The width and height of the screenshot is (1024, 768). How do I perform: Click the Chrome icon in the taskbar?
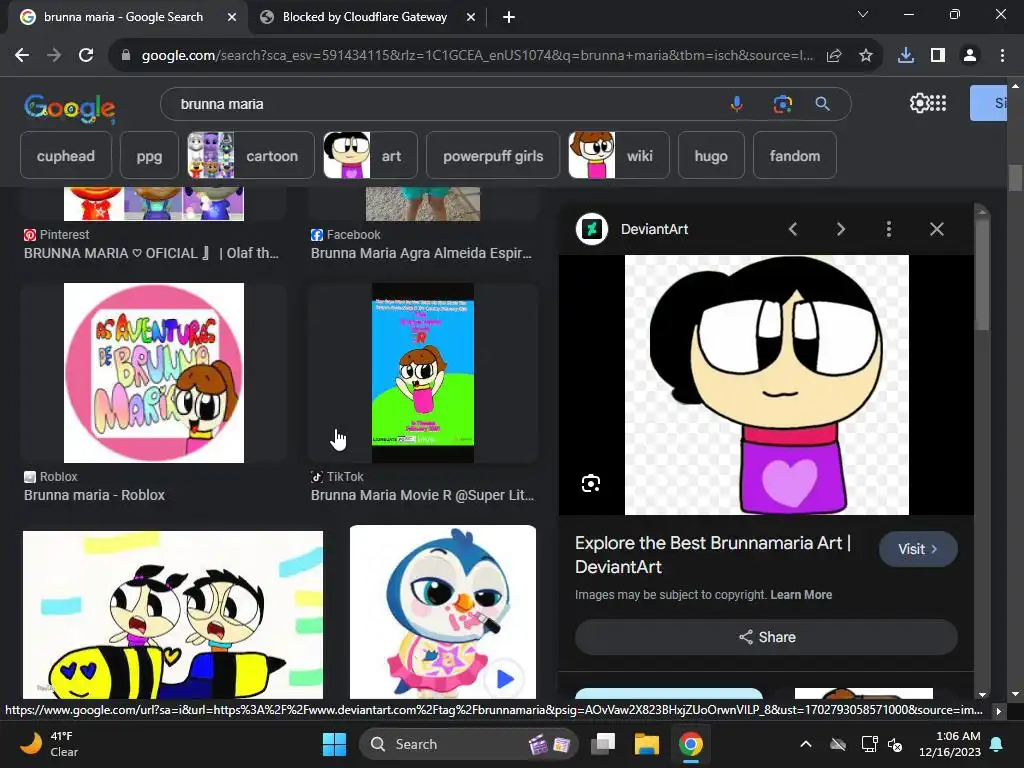click(690, 744)
